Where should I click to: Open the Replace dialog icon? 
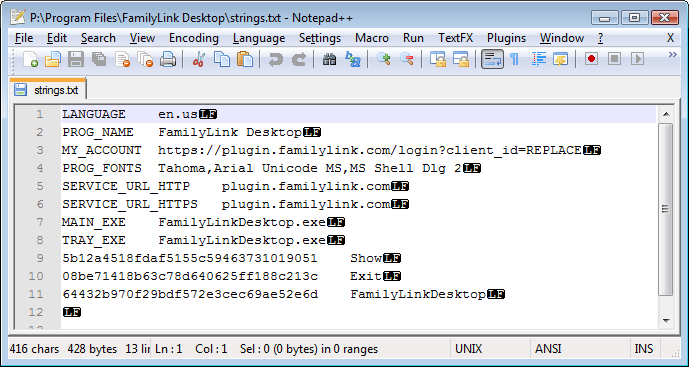pyautogui.click(x=352, y=59)
